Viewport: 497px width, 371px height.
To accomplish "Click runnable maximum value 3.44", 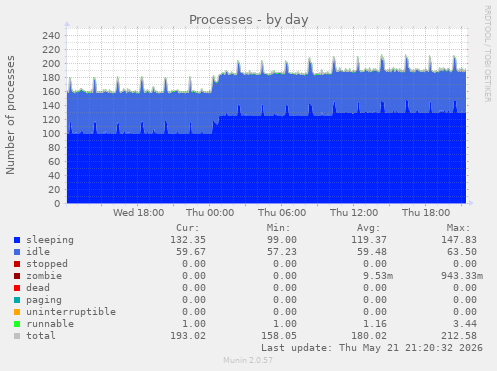I will 465,324.
